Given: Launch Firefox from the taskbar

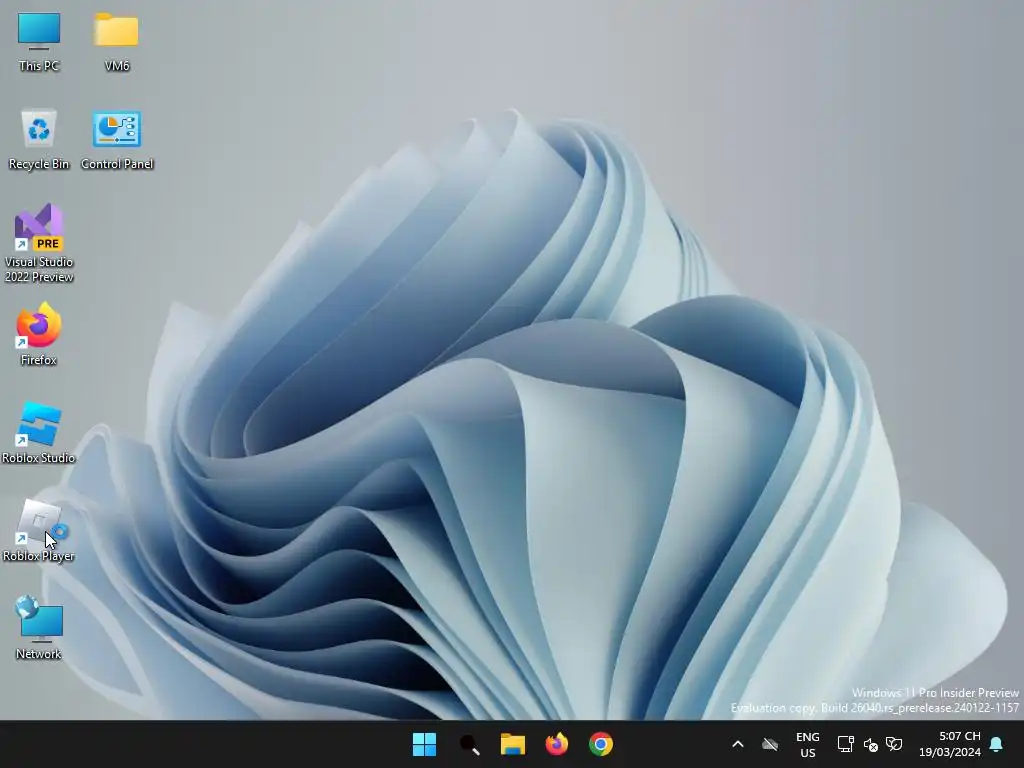Looking at the screenshot, I should [x=556, y=744].
